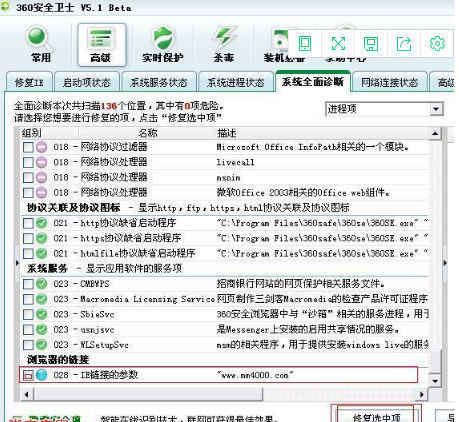
Task: Click the green check icon for usnjsvc
Action: [x=42, y=329]
